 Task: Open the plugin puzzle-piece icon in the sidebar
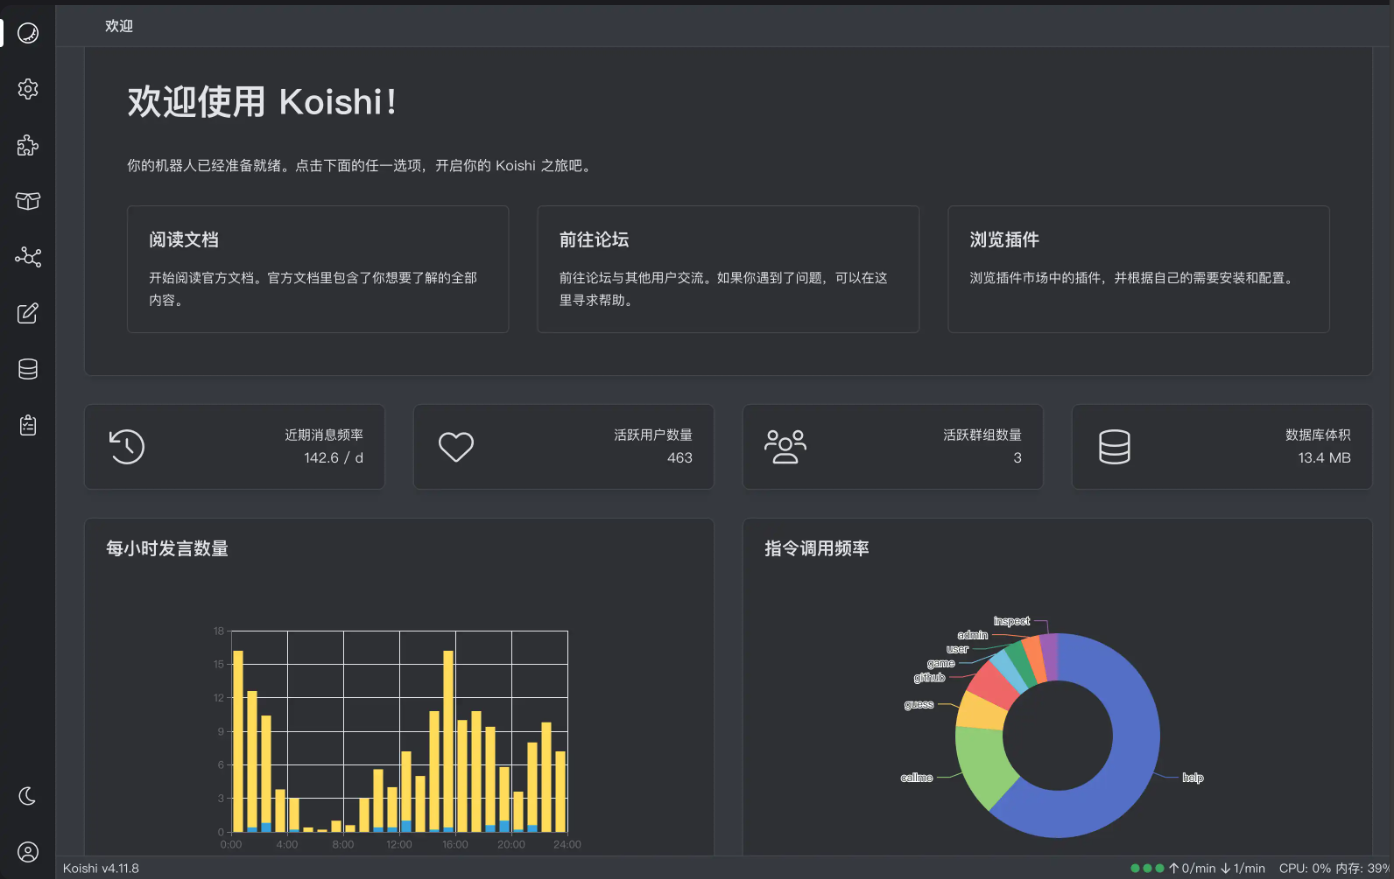coord(28,145)
